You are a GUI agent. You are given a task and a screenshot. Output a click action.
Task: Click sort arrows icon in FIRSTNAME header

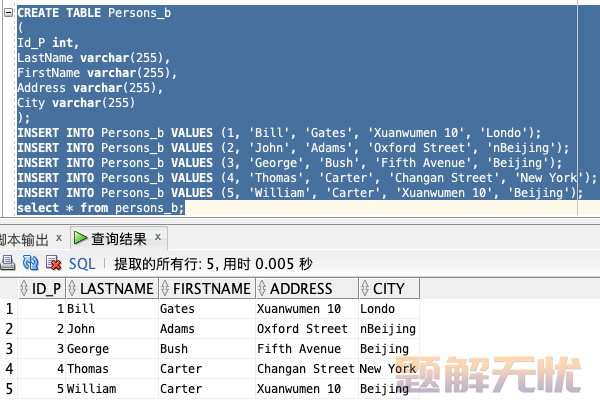pos(165,289)
